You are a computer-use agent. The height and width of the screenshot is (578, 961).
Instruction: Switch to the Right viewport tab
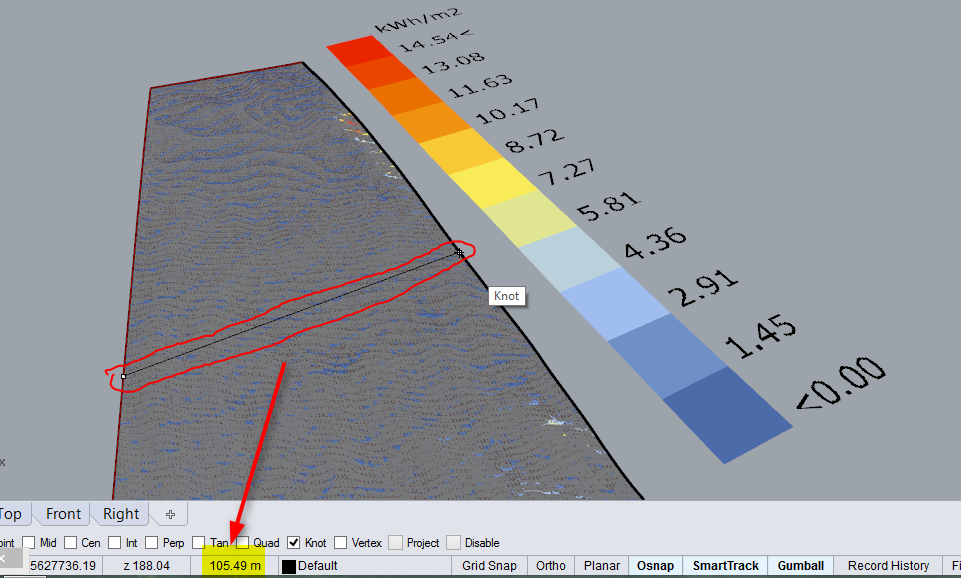coord(121,514)
